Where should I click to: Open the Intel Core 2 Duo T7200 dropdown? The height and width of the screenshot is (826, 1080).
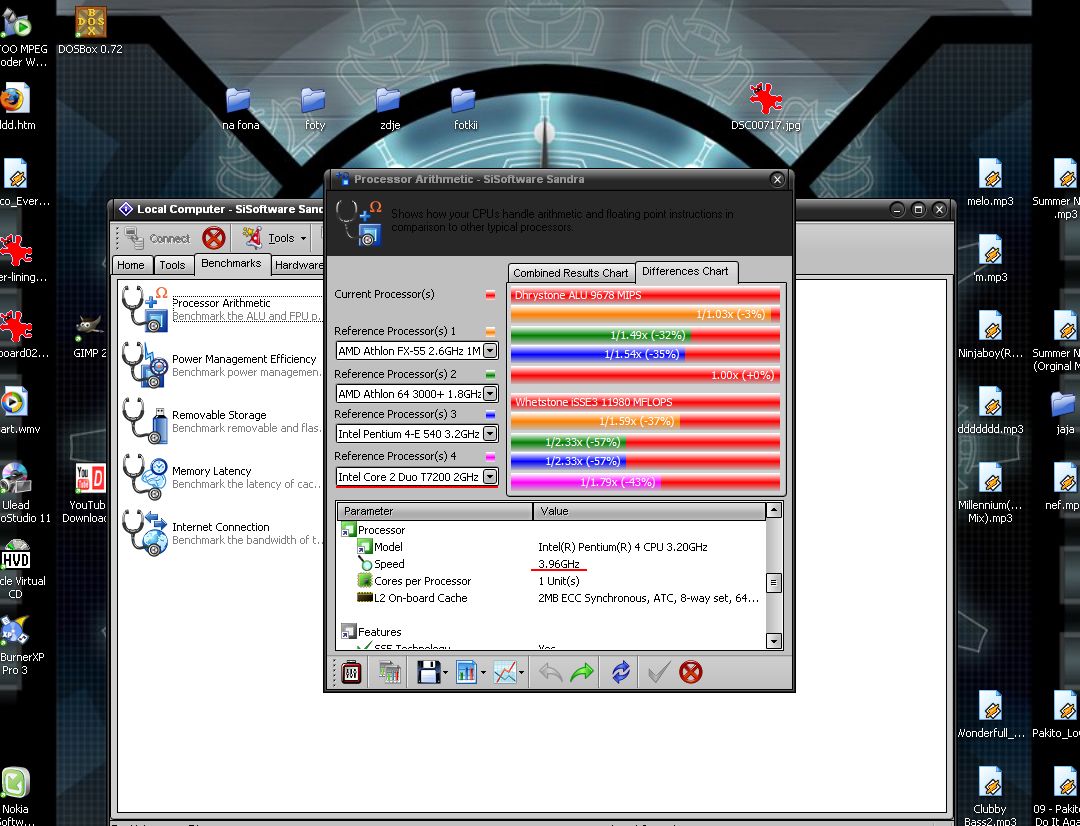490,477
